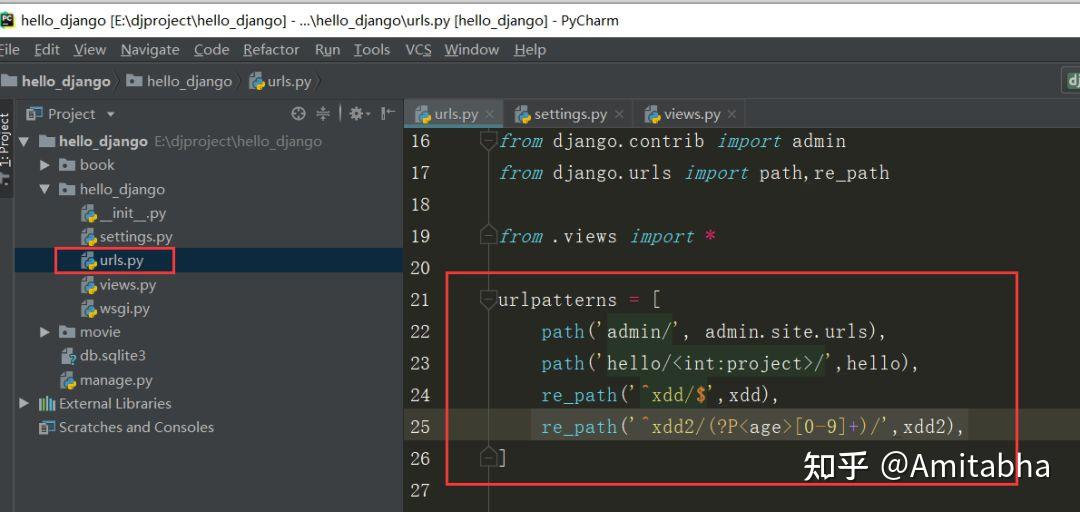Image resolution: width=1080 pixels, height=512 pixels.
Task: Fold urlpatterns list at line 21
Action: tap(488, 300)
